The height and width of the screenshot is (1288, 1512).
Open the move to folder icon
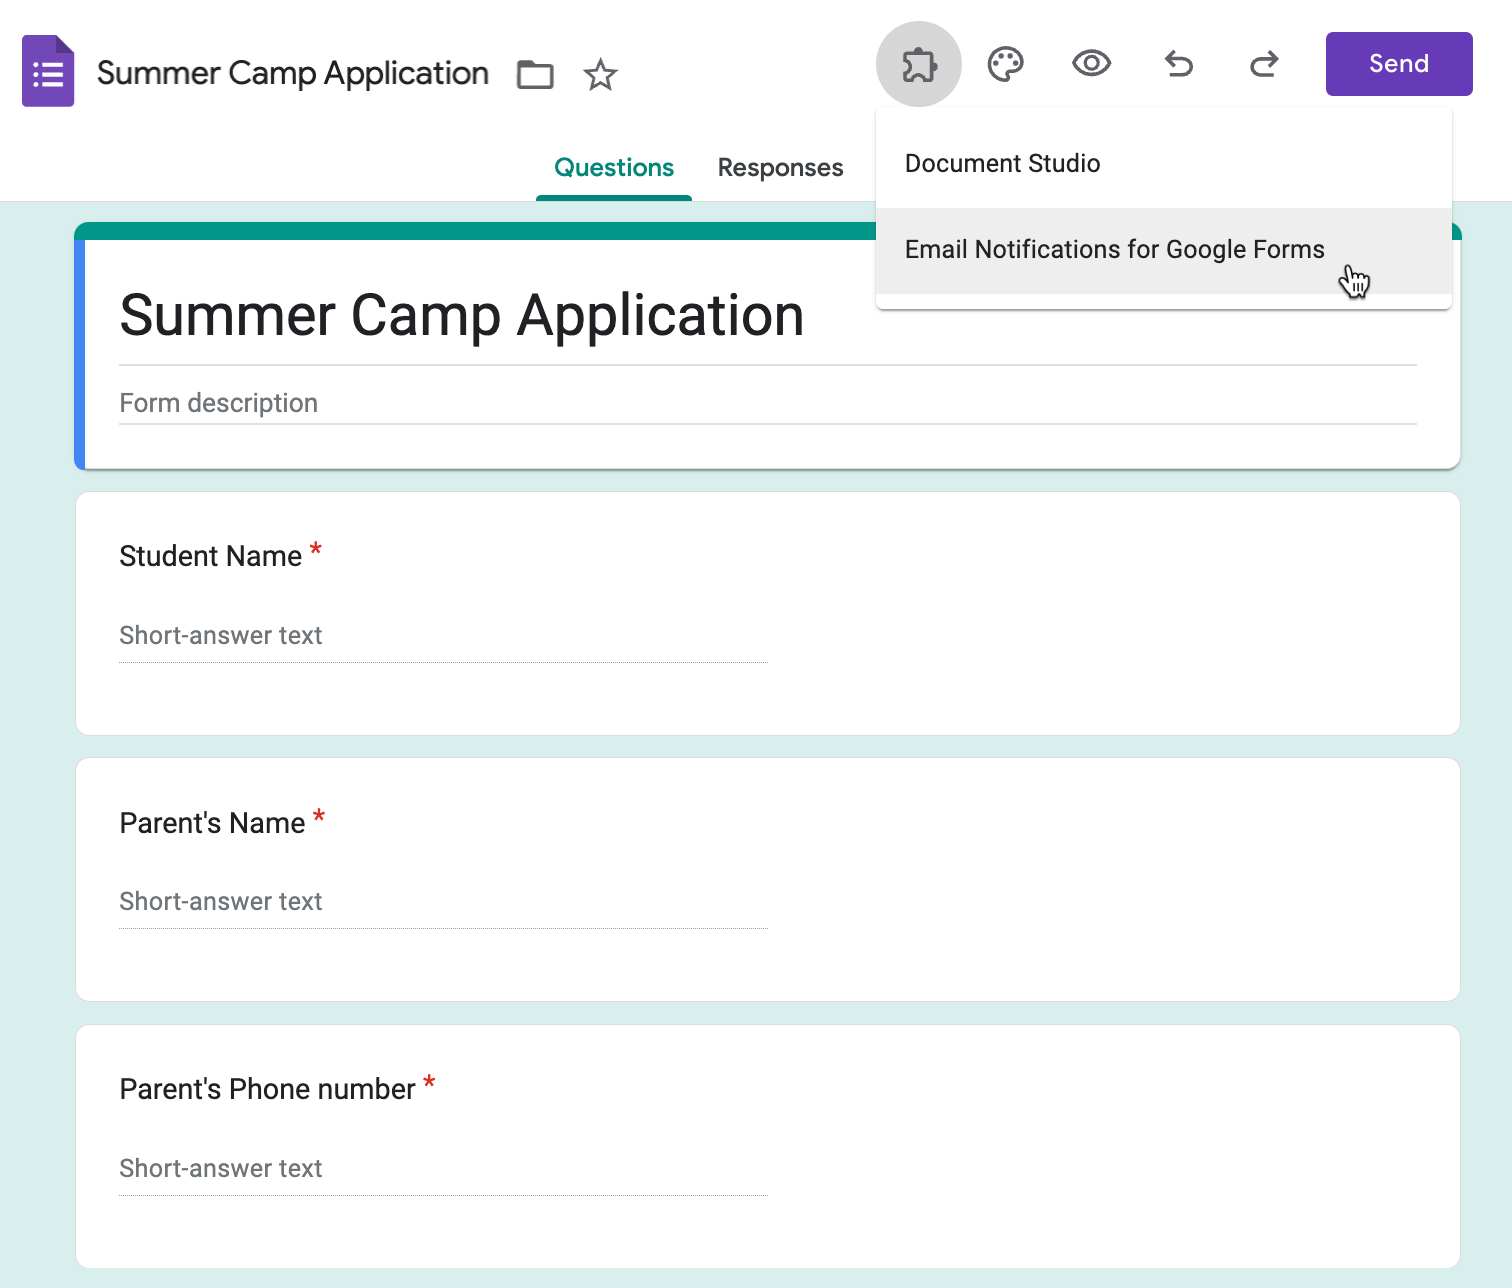pos(535,74)
